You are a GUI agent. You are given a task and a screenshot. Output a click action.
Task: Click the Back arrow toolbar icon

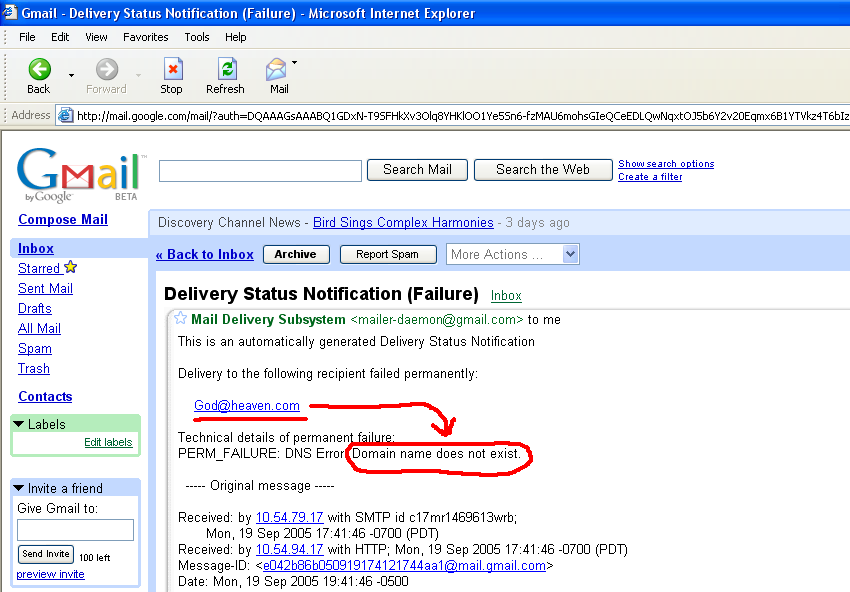pyautogui.click(x=39, y=70)
